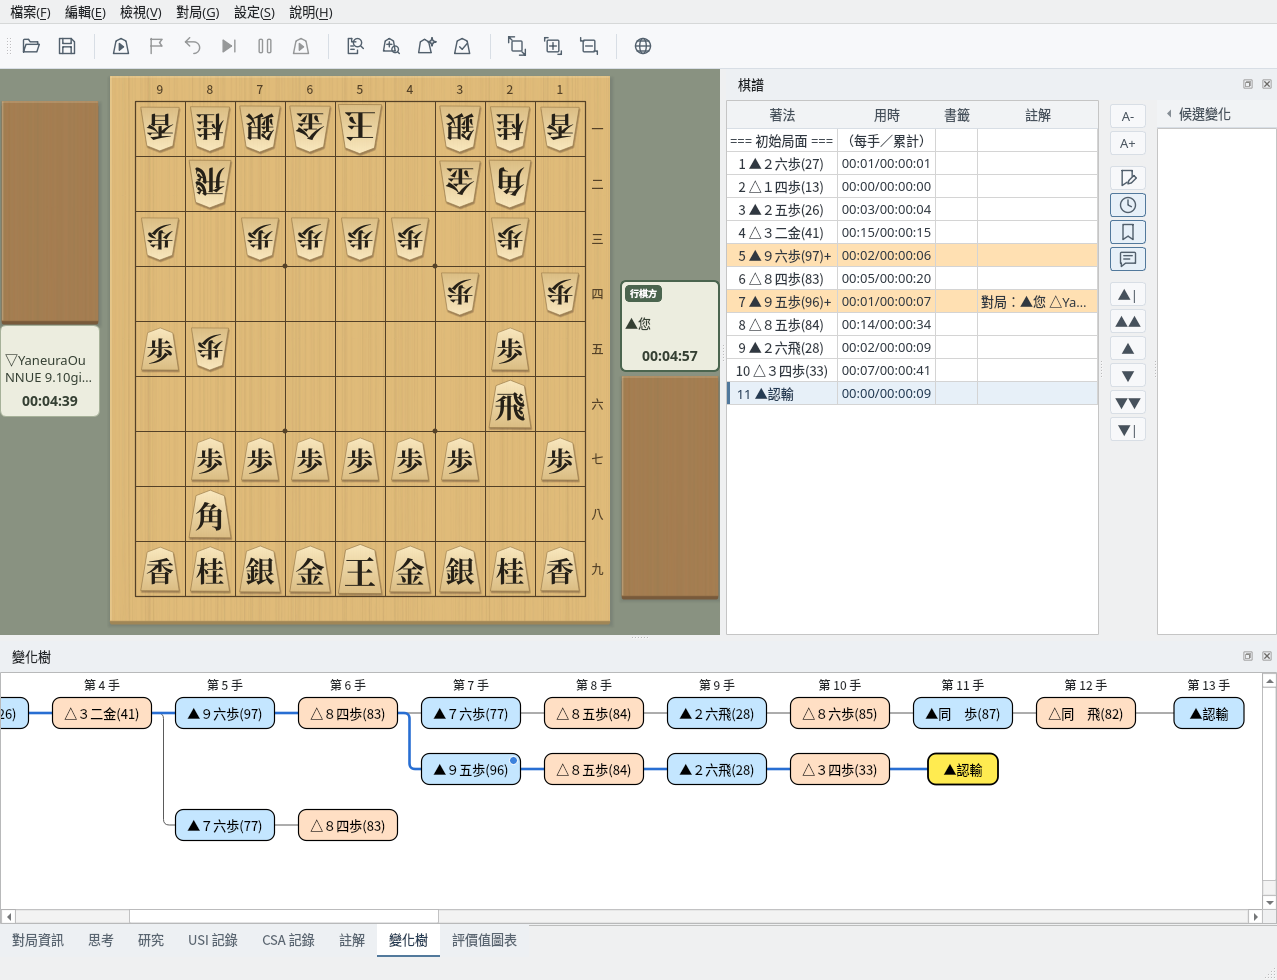The image size is (1277, 980).
Task: Jump to the last move in the kifu
Action: coord(1128,430)
